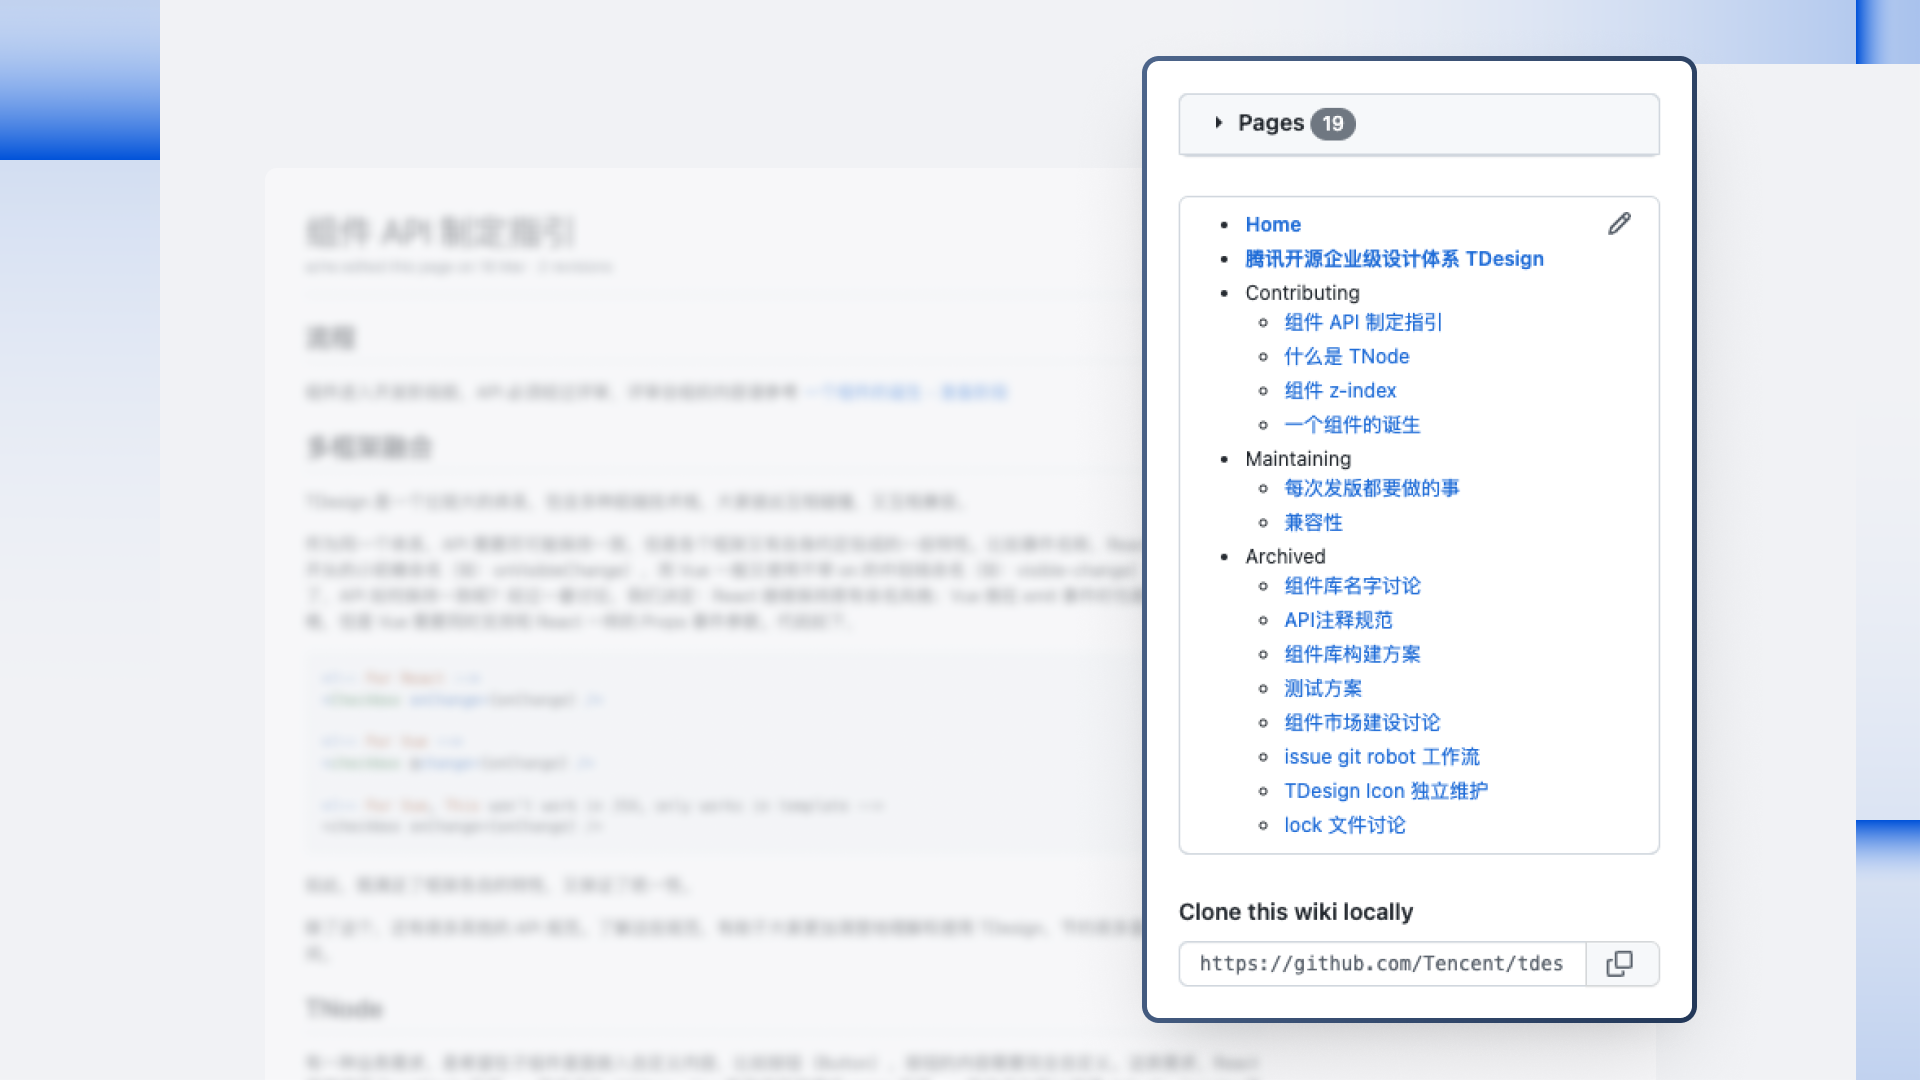
Task: Open the 每次发版都要做的事 page
Action: point(1372,488)
